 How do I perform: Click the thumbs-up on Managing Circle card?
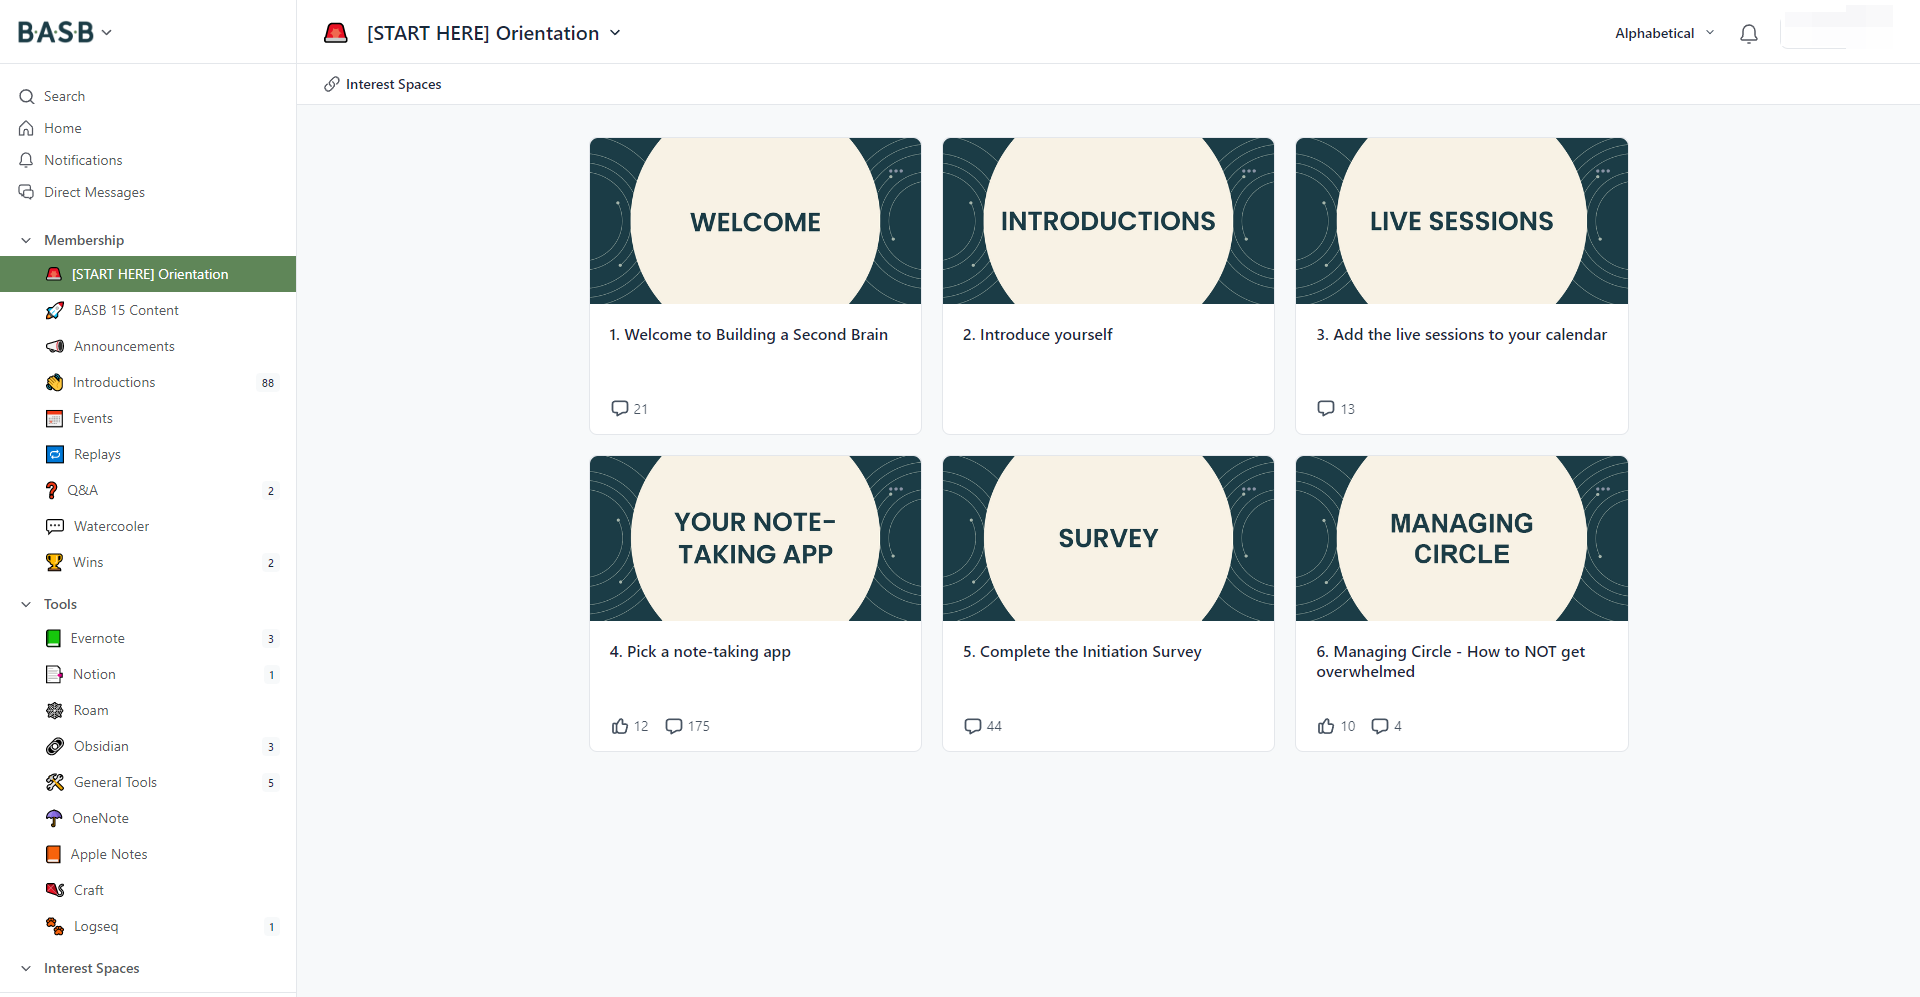(1326, 726)
